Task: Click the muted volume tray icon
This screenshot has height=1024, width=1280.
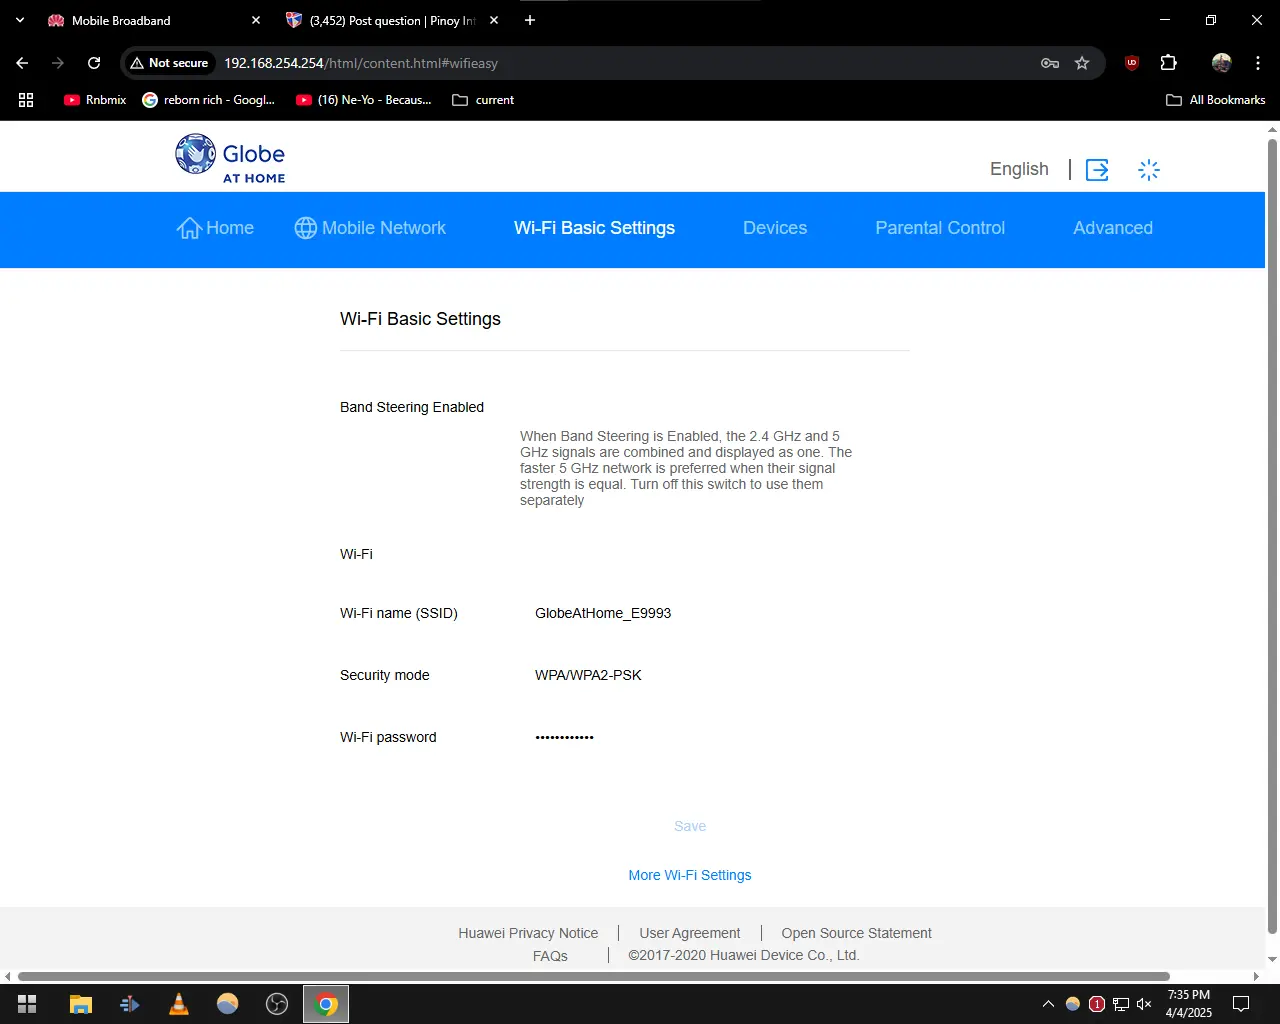Action: [1145, 1004]
